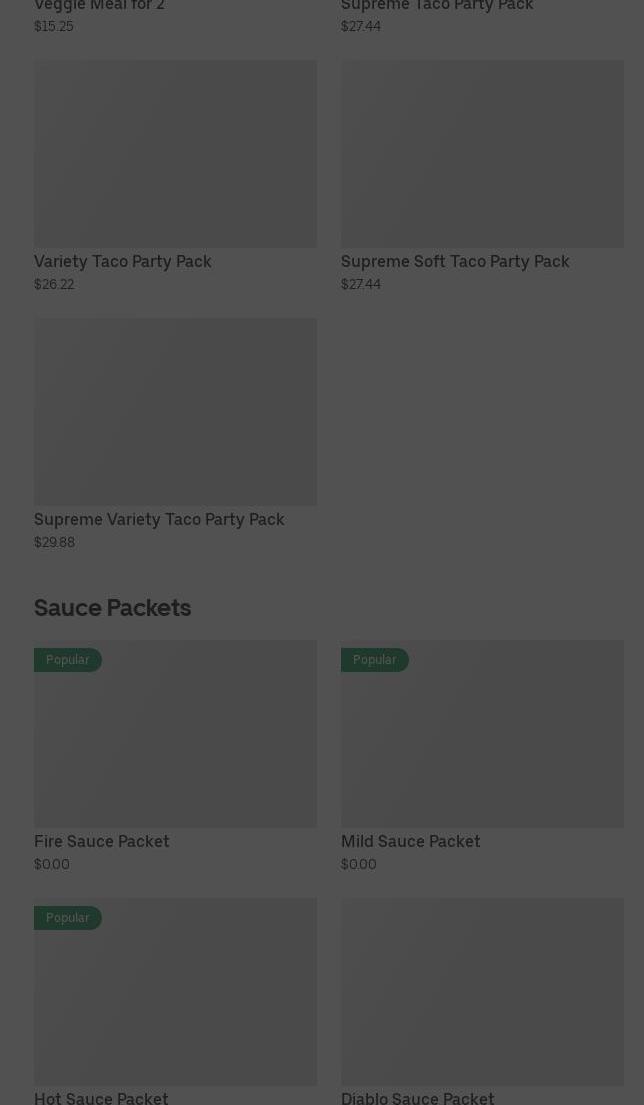
Task: Open the Fire Sauce Packet title link
Action: (102, 841)
